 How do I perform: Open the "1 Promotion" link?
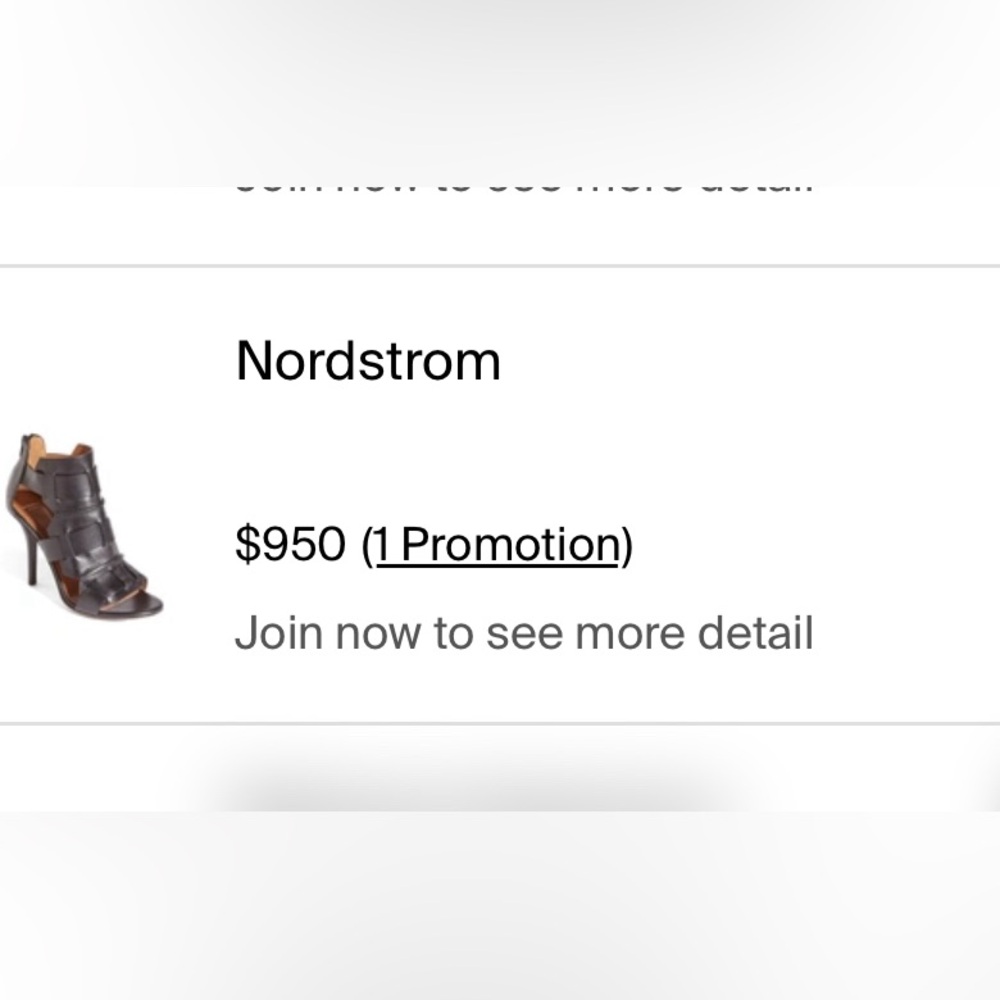(497, 545)
